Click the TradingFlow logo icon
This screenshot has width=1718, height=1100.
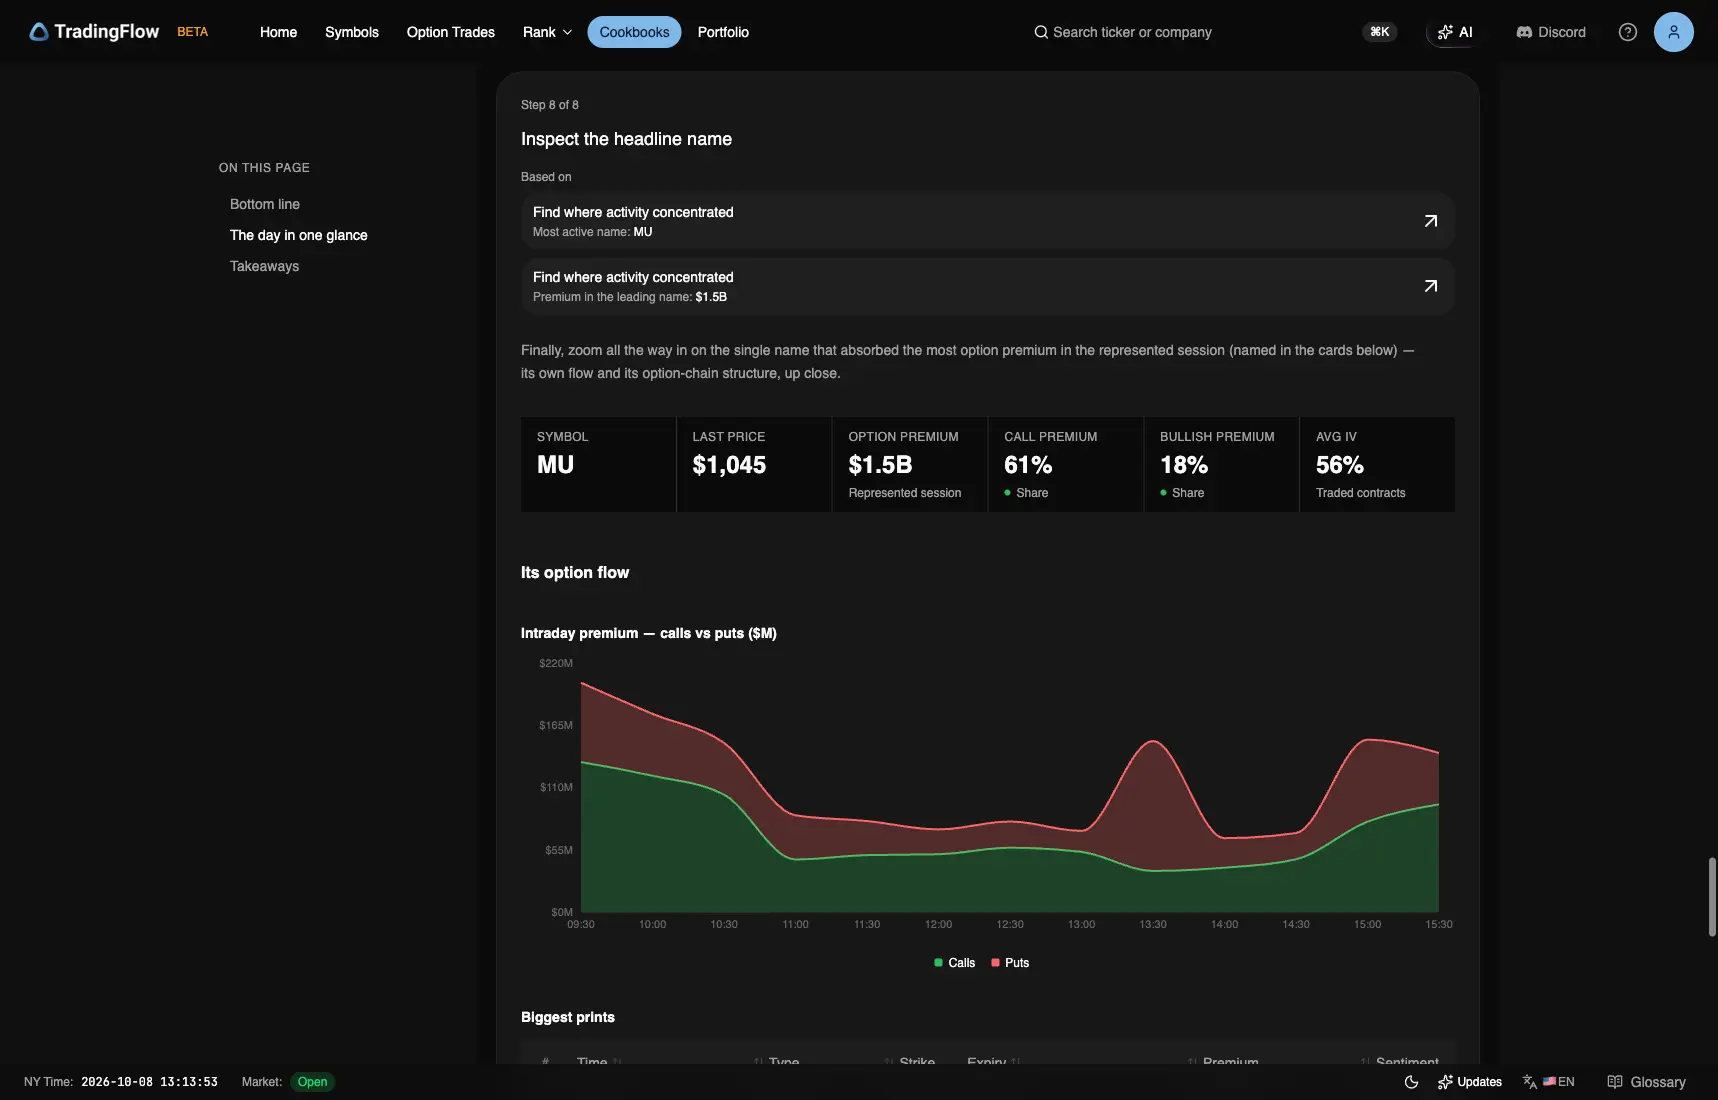(39, 32)
